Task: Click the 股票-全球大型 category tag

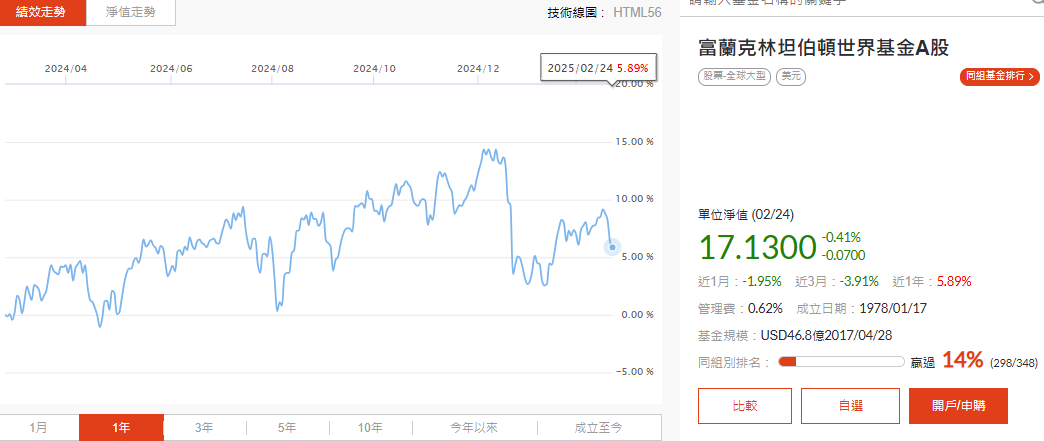Action: click(734, 77)
